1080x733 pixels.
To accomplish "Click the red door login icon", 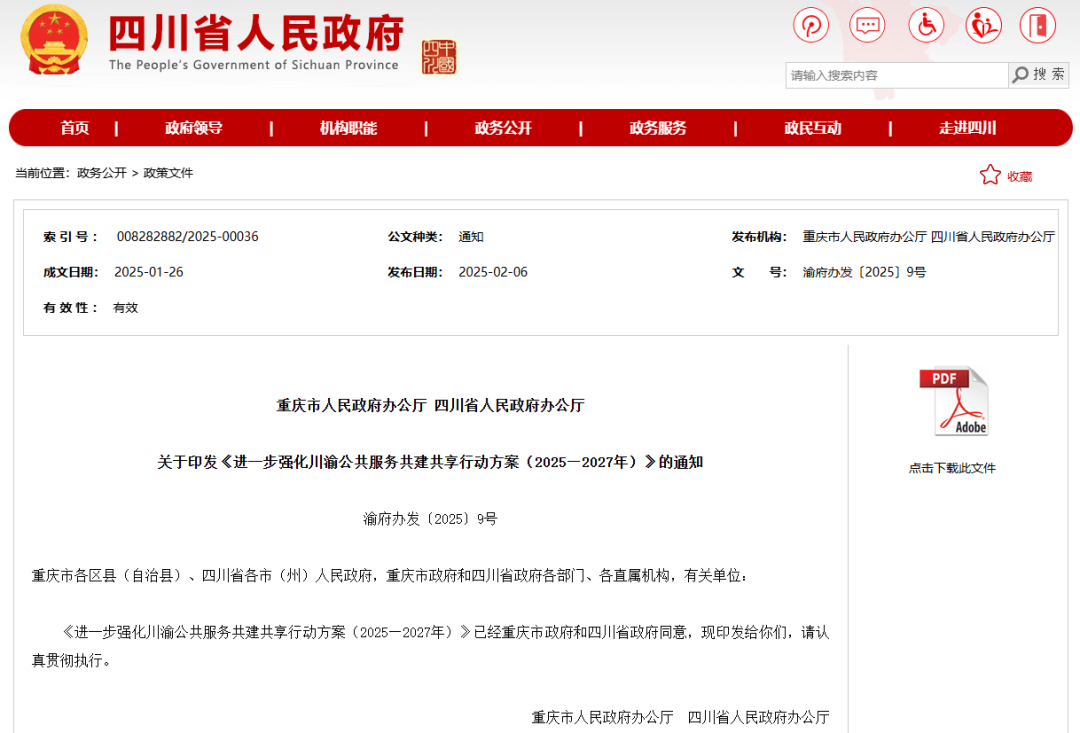I will [1038, 25].
